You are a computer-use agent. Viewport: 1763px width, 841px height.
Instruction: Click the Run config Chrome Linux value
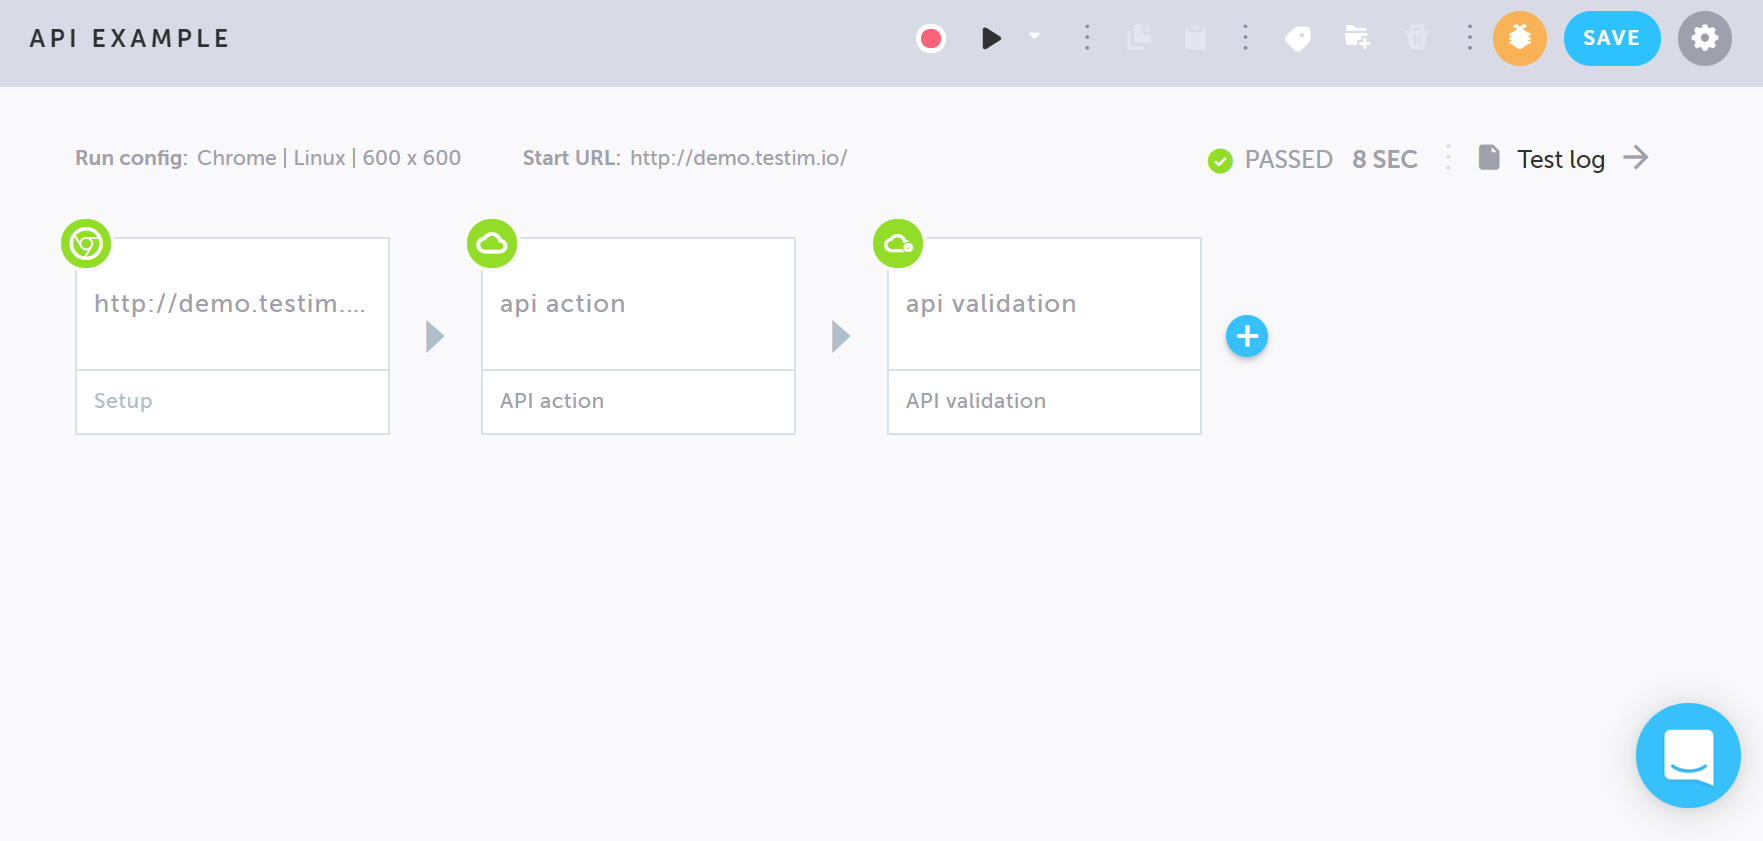[329, 158]
